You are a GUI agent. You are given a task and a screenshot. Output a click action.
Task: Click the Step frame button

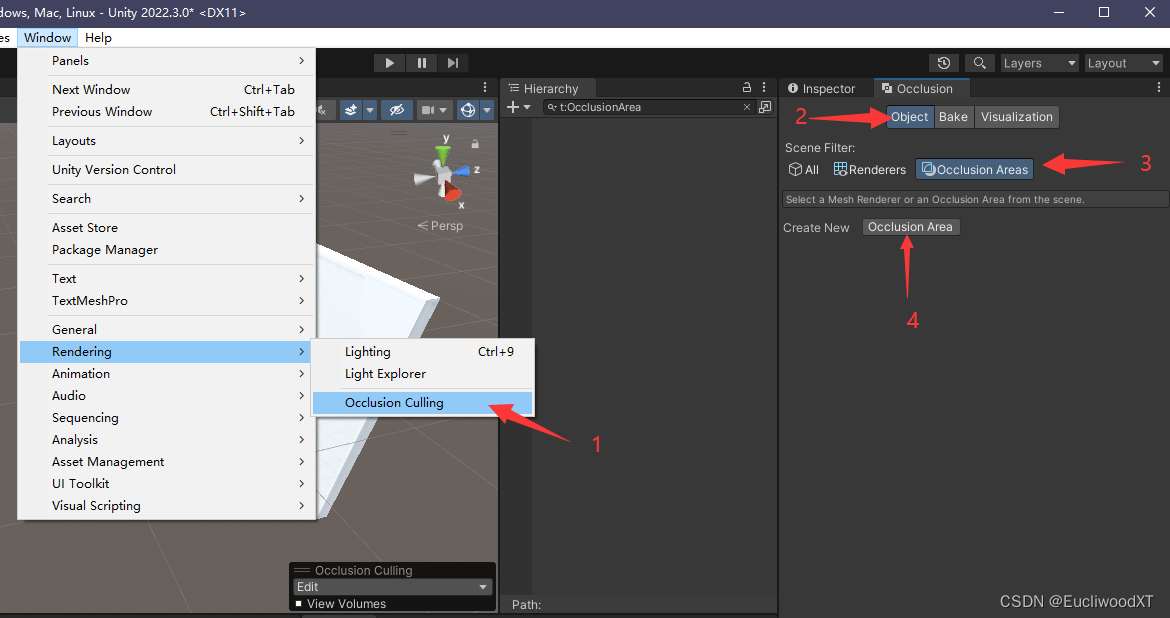453,63
